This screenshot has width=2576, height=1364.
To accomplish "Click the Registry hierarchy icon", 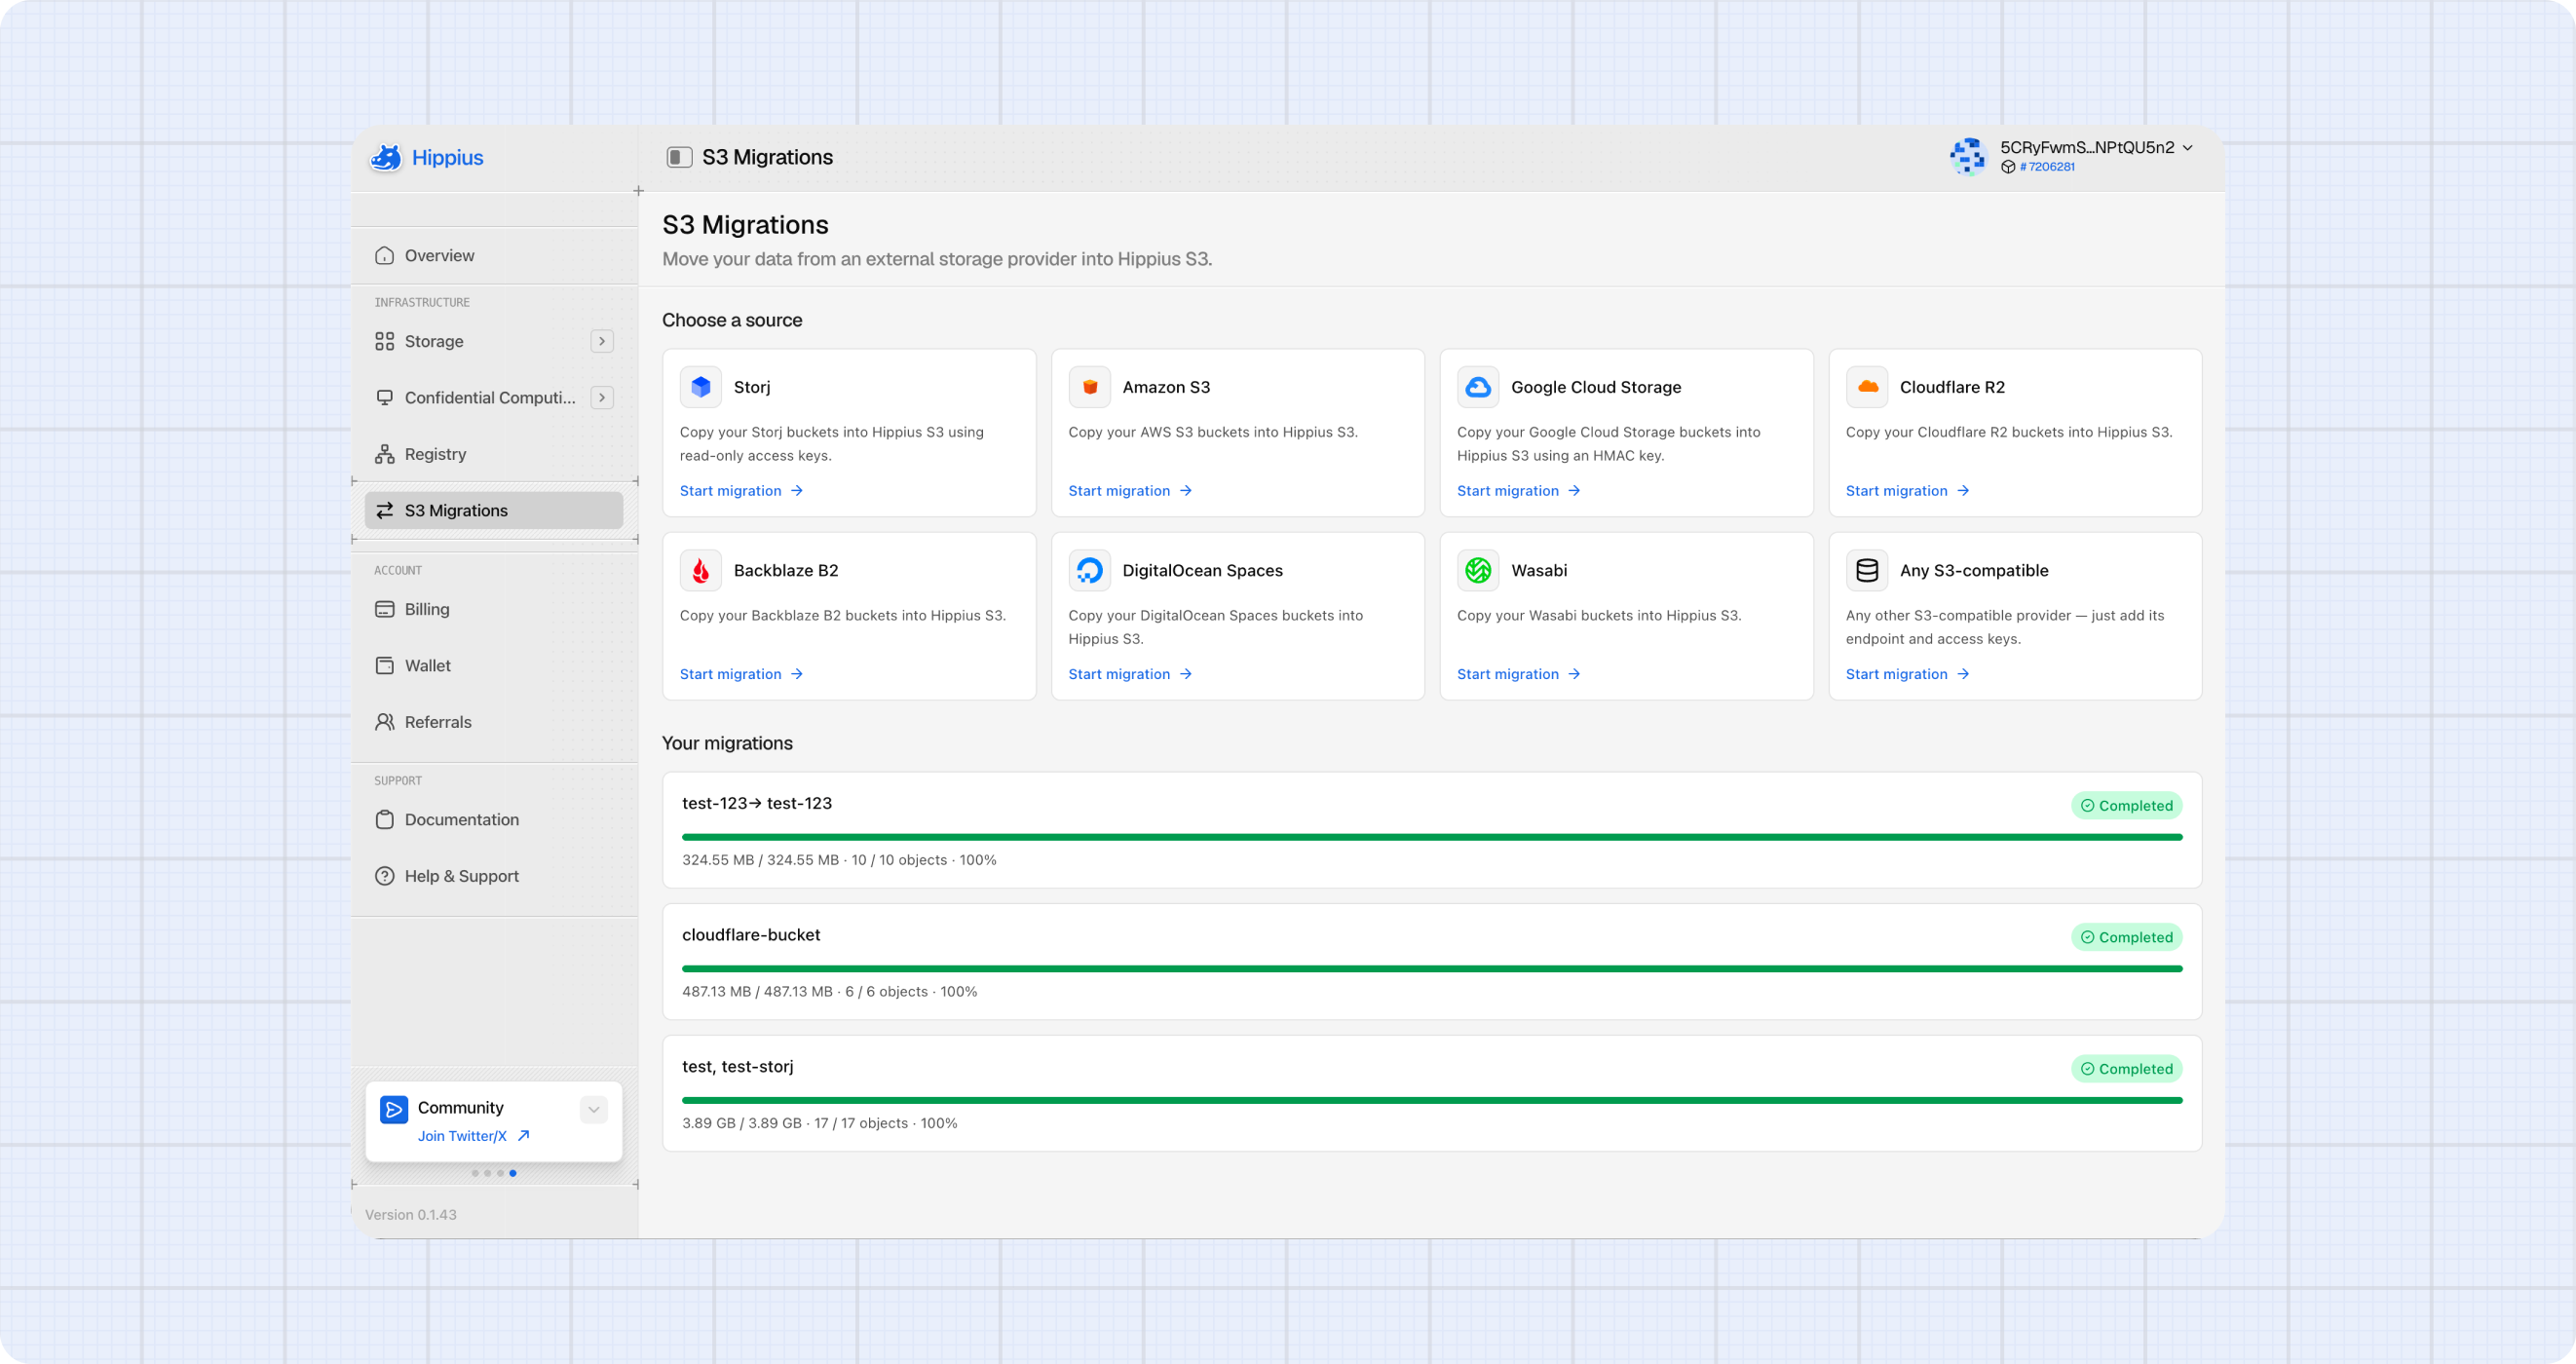I will click(384, 454).
